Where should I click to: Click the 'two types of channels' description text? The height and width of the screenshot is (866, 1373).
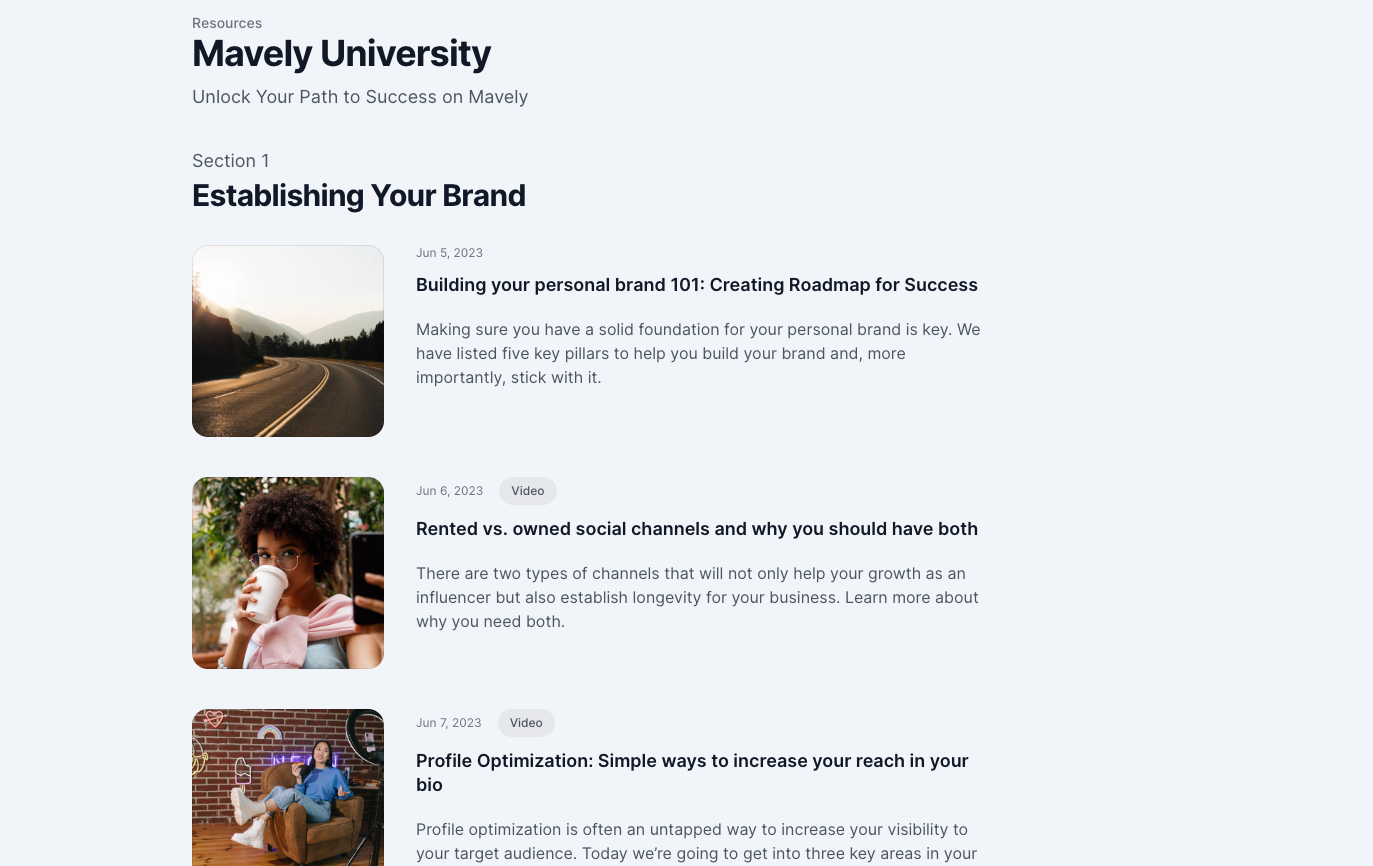[x=696, y=597]
